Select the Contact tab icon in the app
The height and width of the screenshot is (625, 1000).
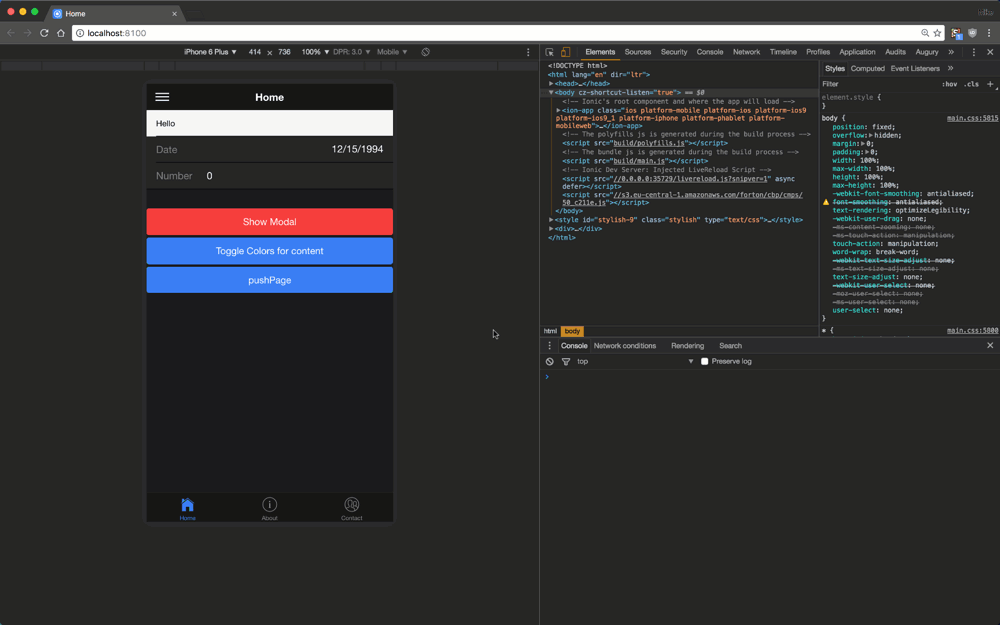point(352,505)
